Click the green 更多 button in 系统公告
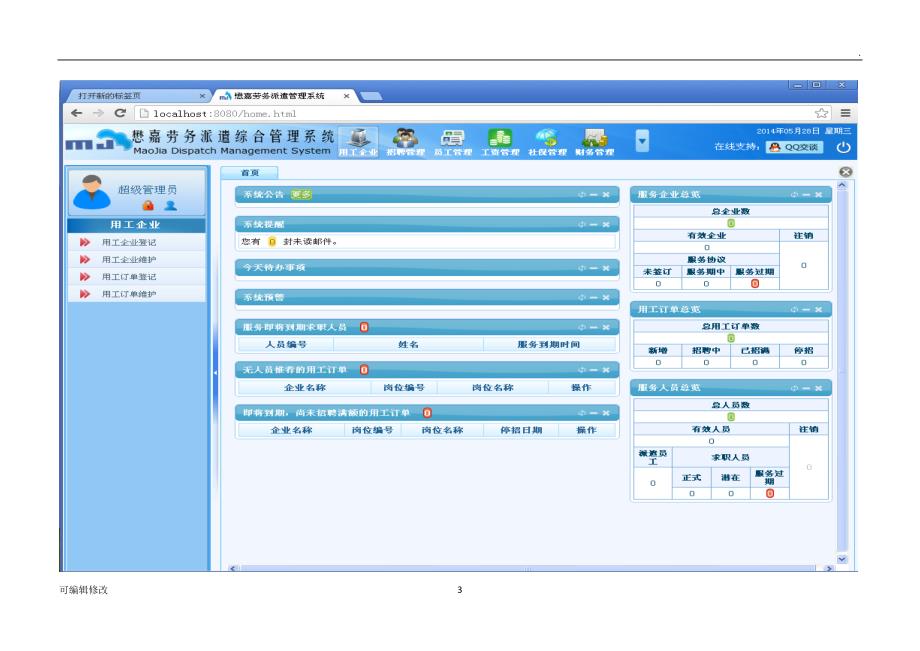The width and height of the screenshot is (920, 651). pos(301,195)
